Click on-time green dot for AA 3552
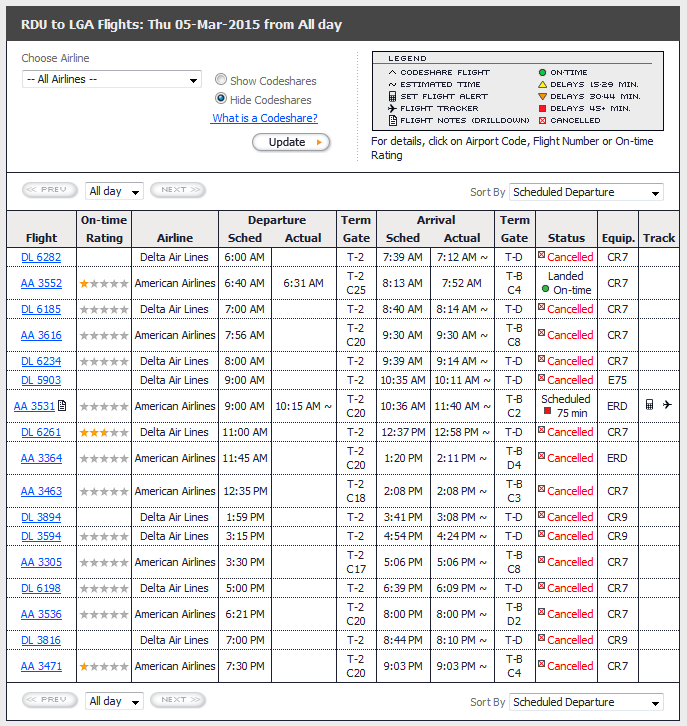This screenshot has width=687, height=726. click(x=545, y=289)
